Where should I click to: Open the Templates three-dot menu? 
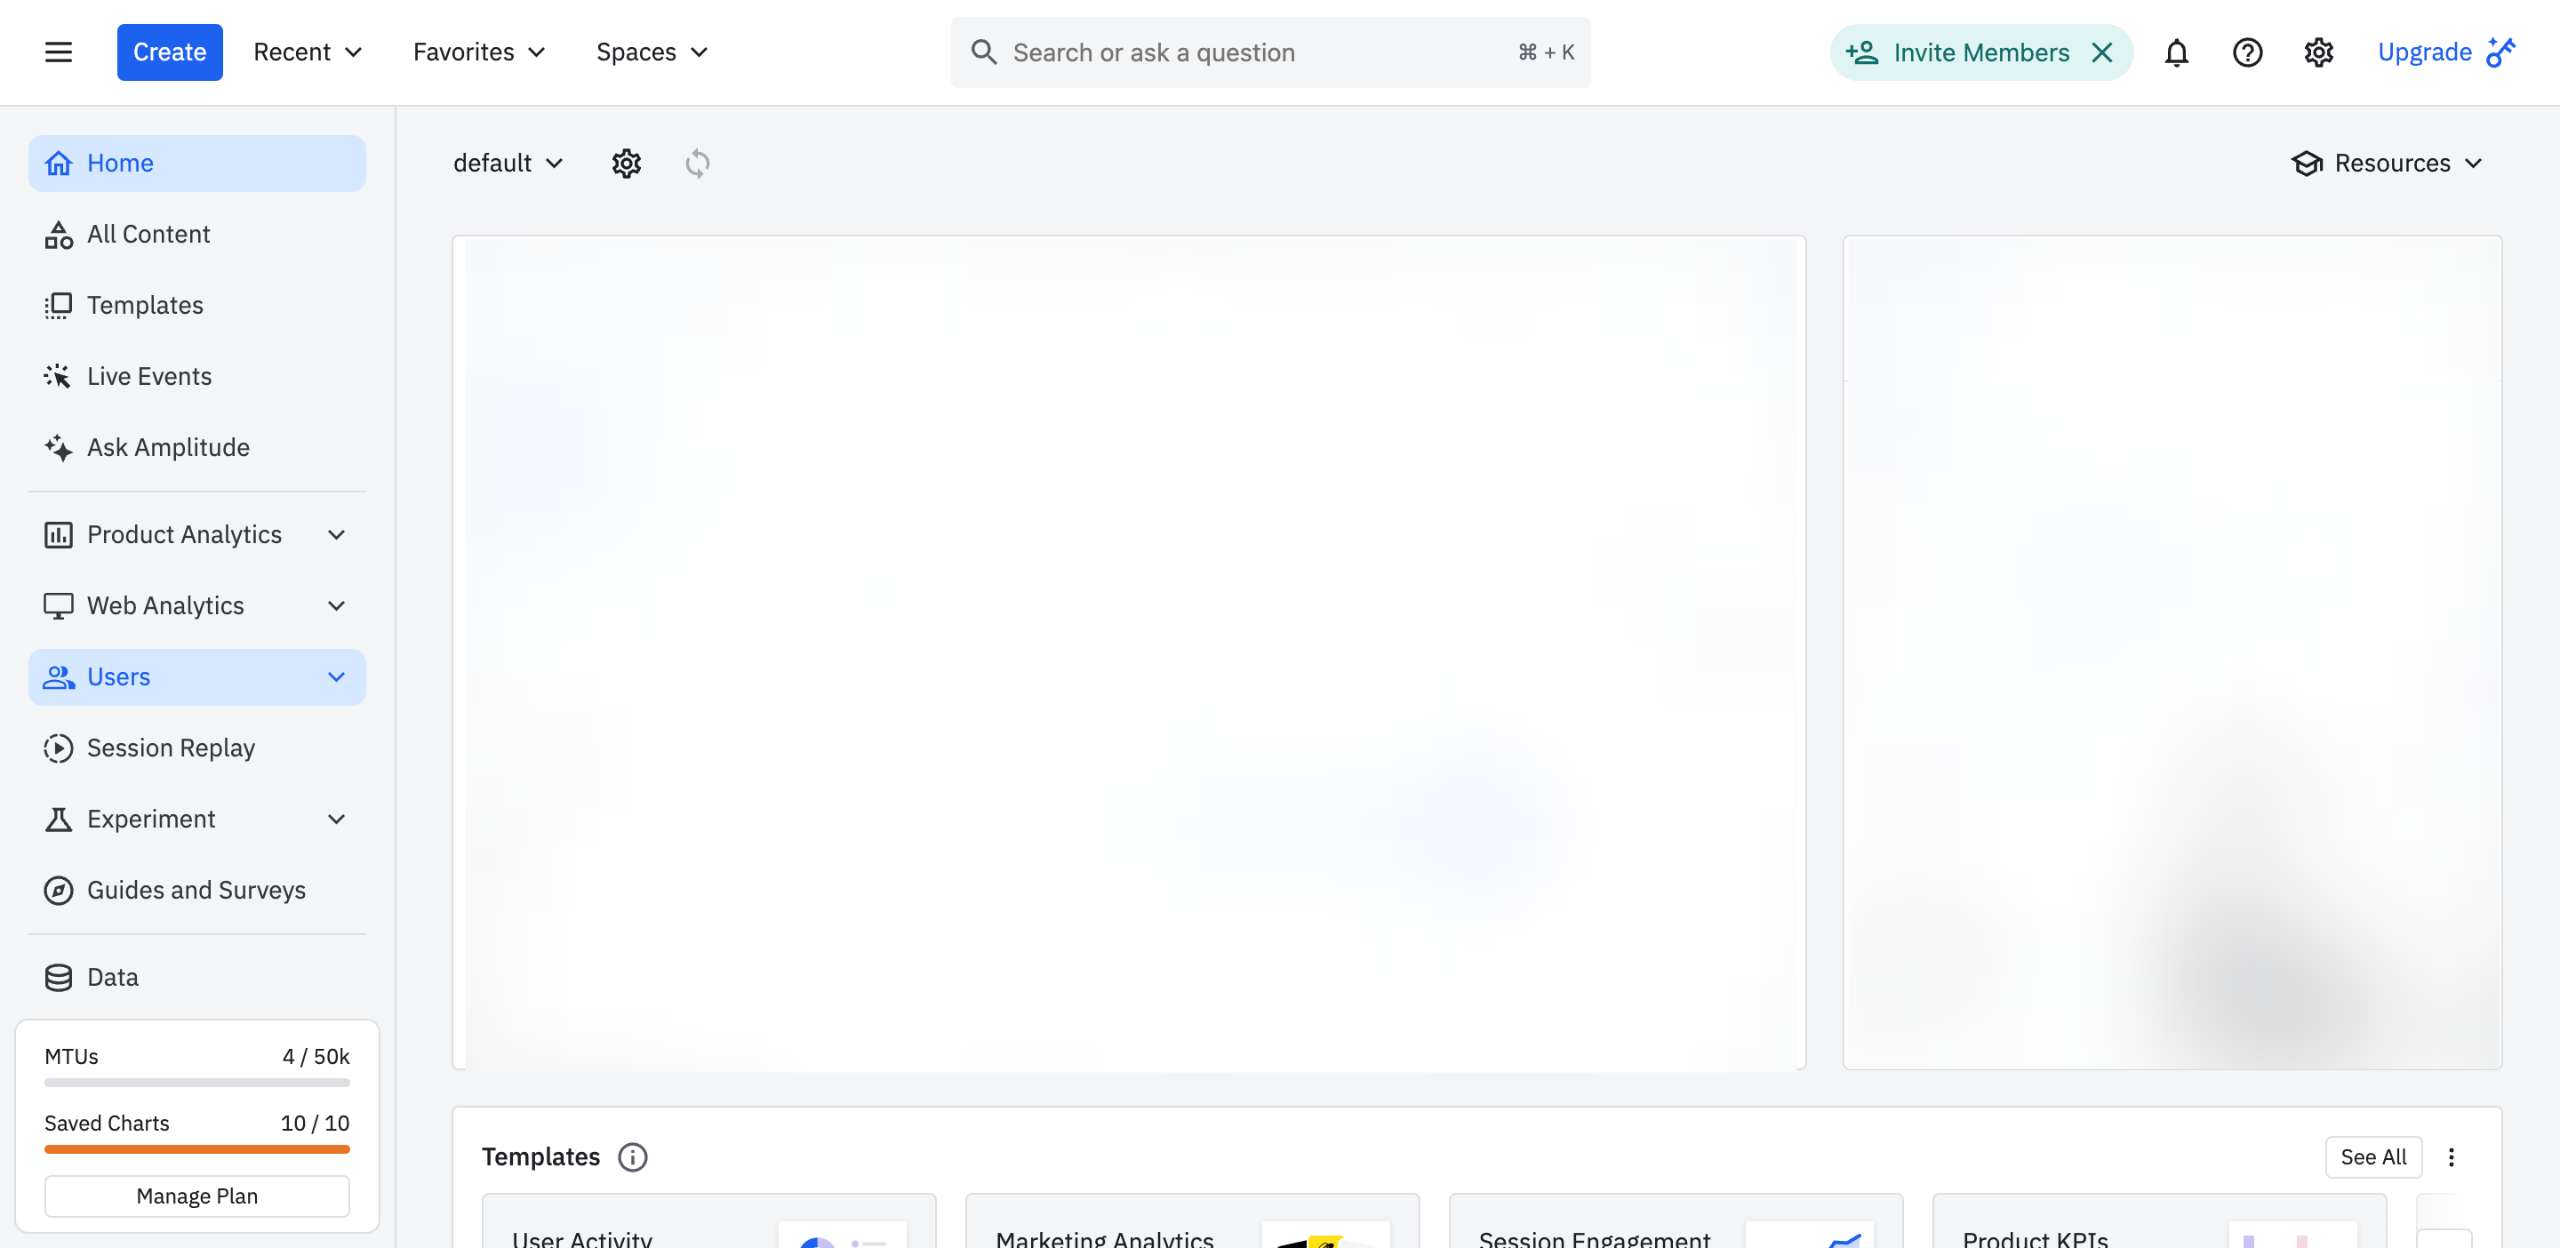2451,1157
